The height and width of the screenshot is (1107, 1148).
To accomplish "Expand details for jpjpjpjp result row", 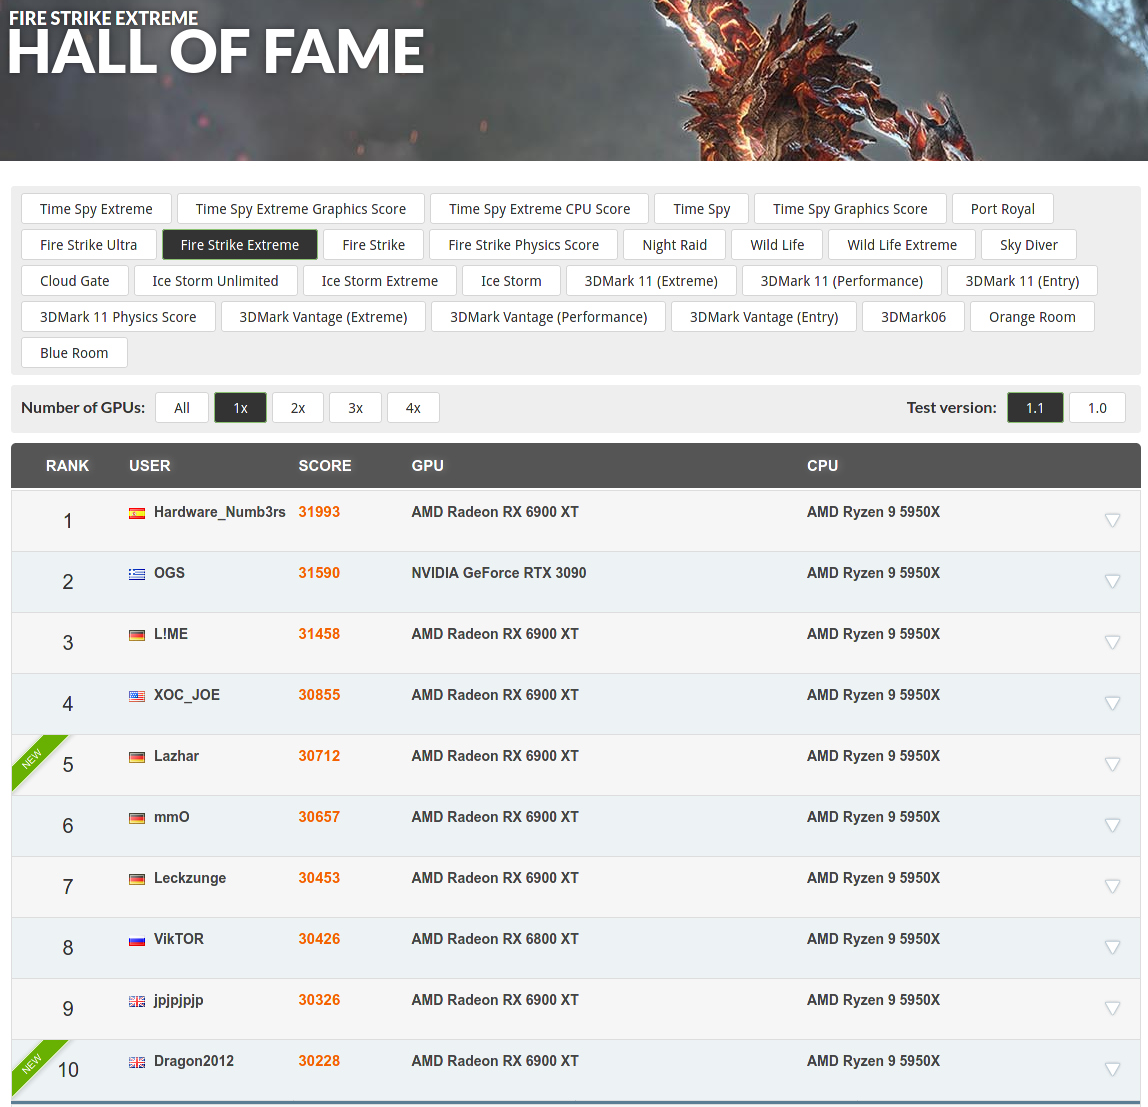I will [1112, 1008].
